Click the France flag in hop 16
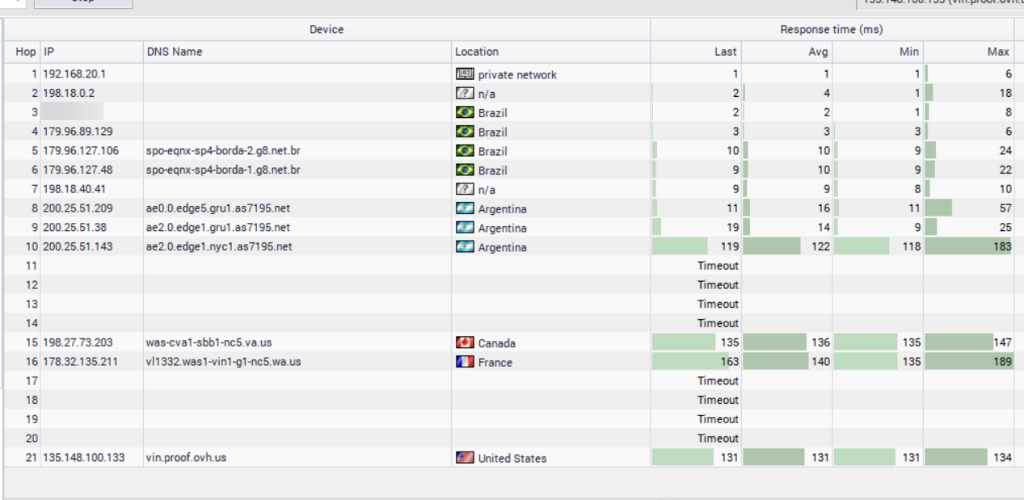The image size is (1024, 500). (x=464, y=362)
